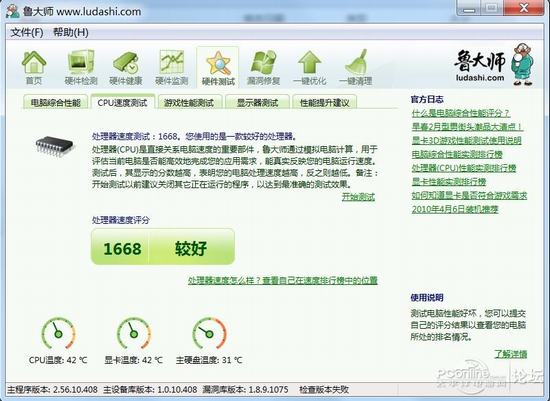The width and height of the screenshot is (550, 401).
Task: Open the 一键优化 green arrow icon
Action: click(310, 68)
